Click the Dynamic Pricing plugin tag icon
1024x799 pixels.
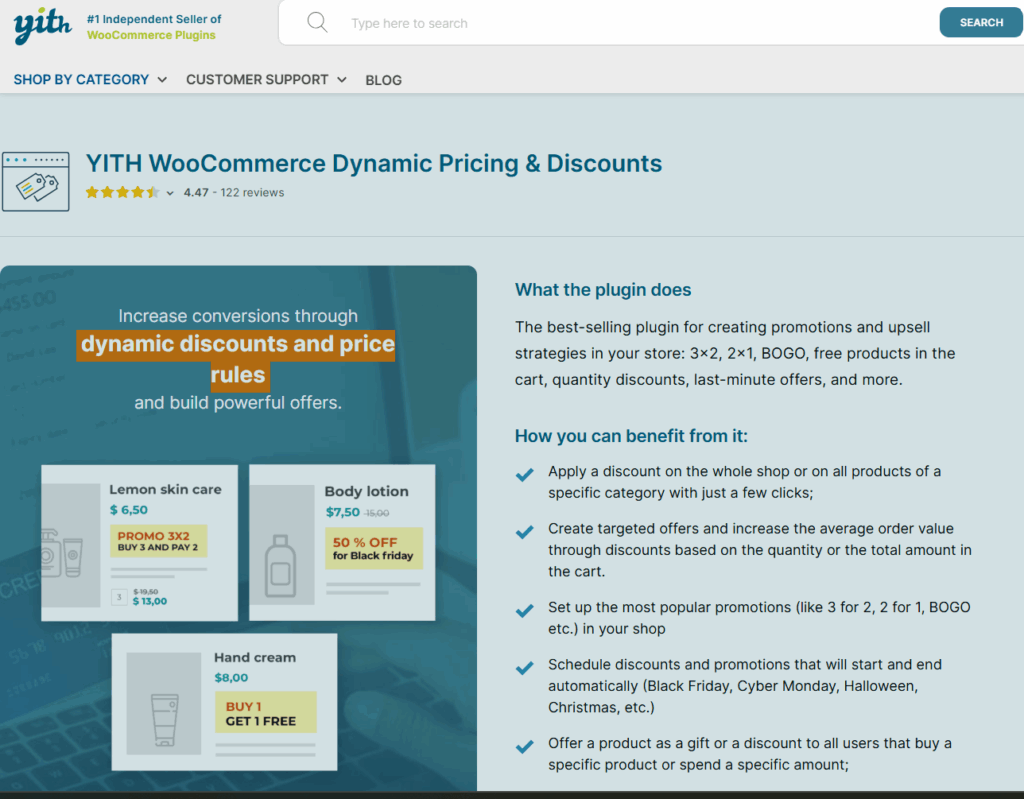click(x=36, y=182)
